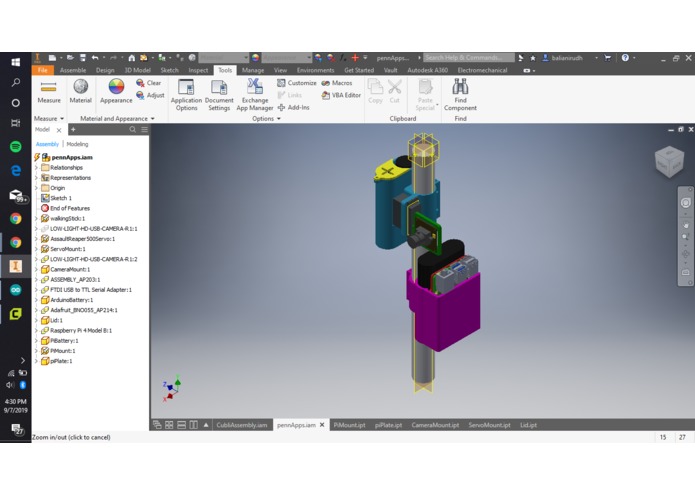This screenshot has width=695, height=494.
Task: Open the Customize dialog
Action: pos(297,83)
